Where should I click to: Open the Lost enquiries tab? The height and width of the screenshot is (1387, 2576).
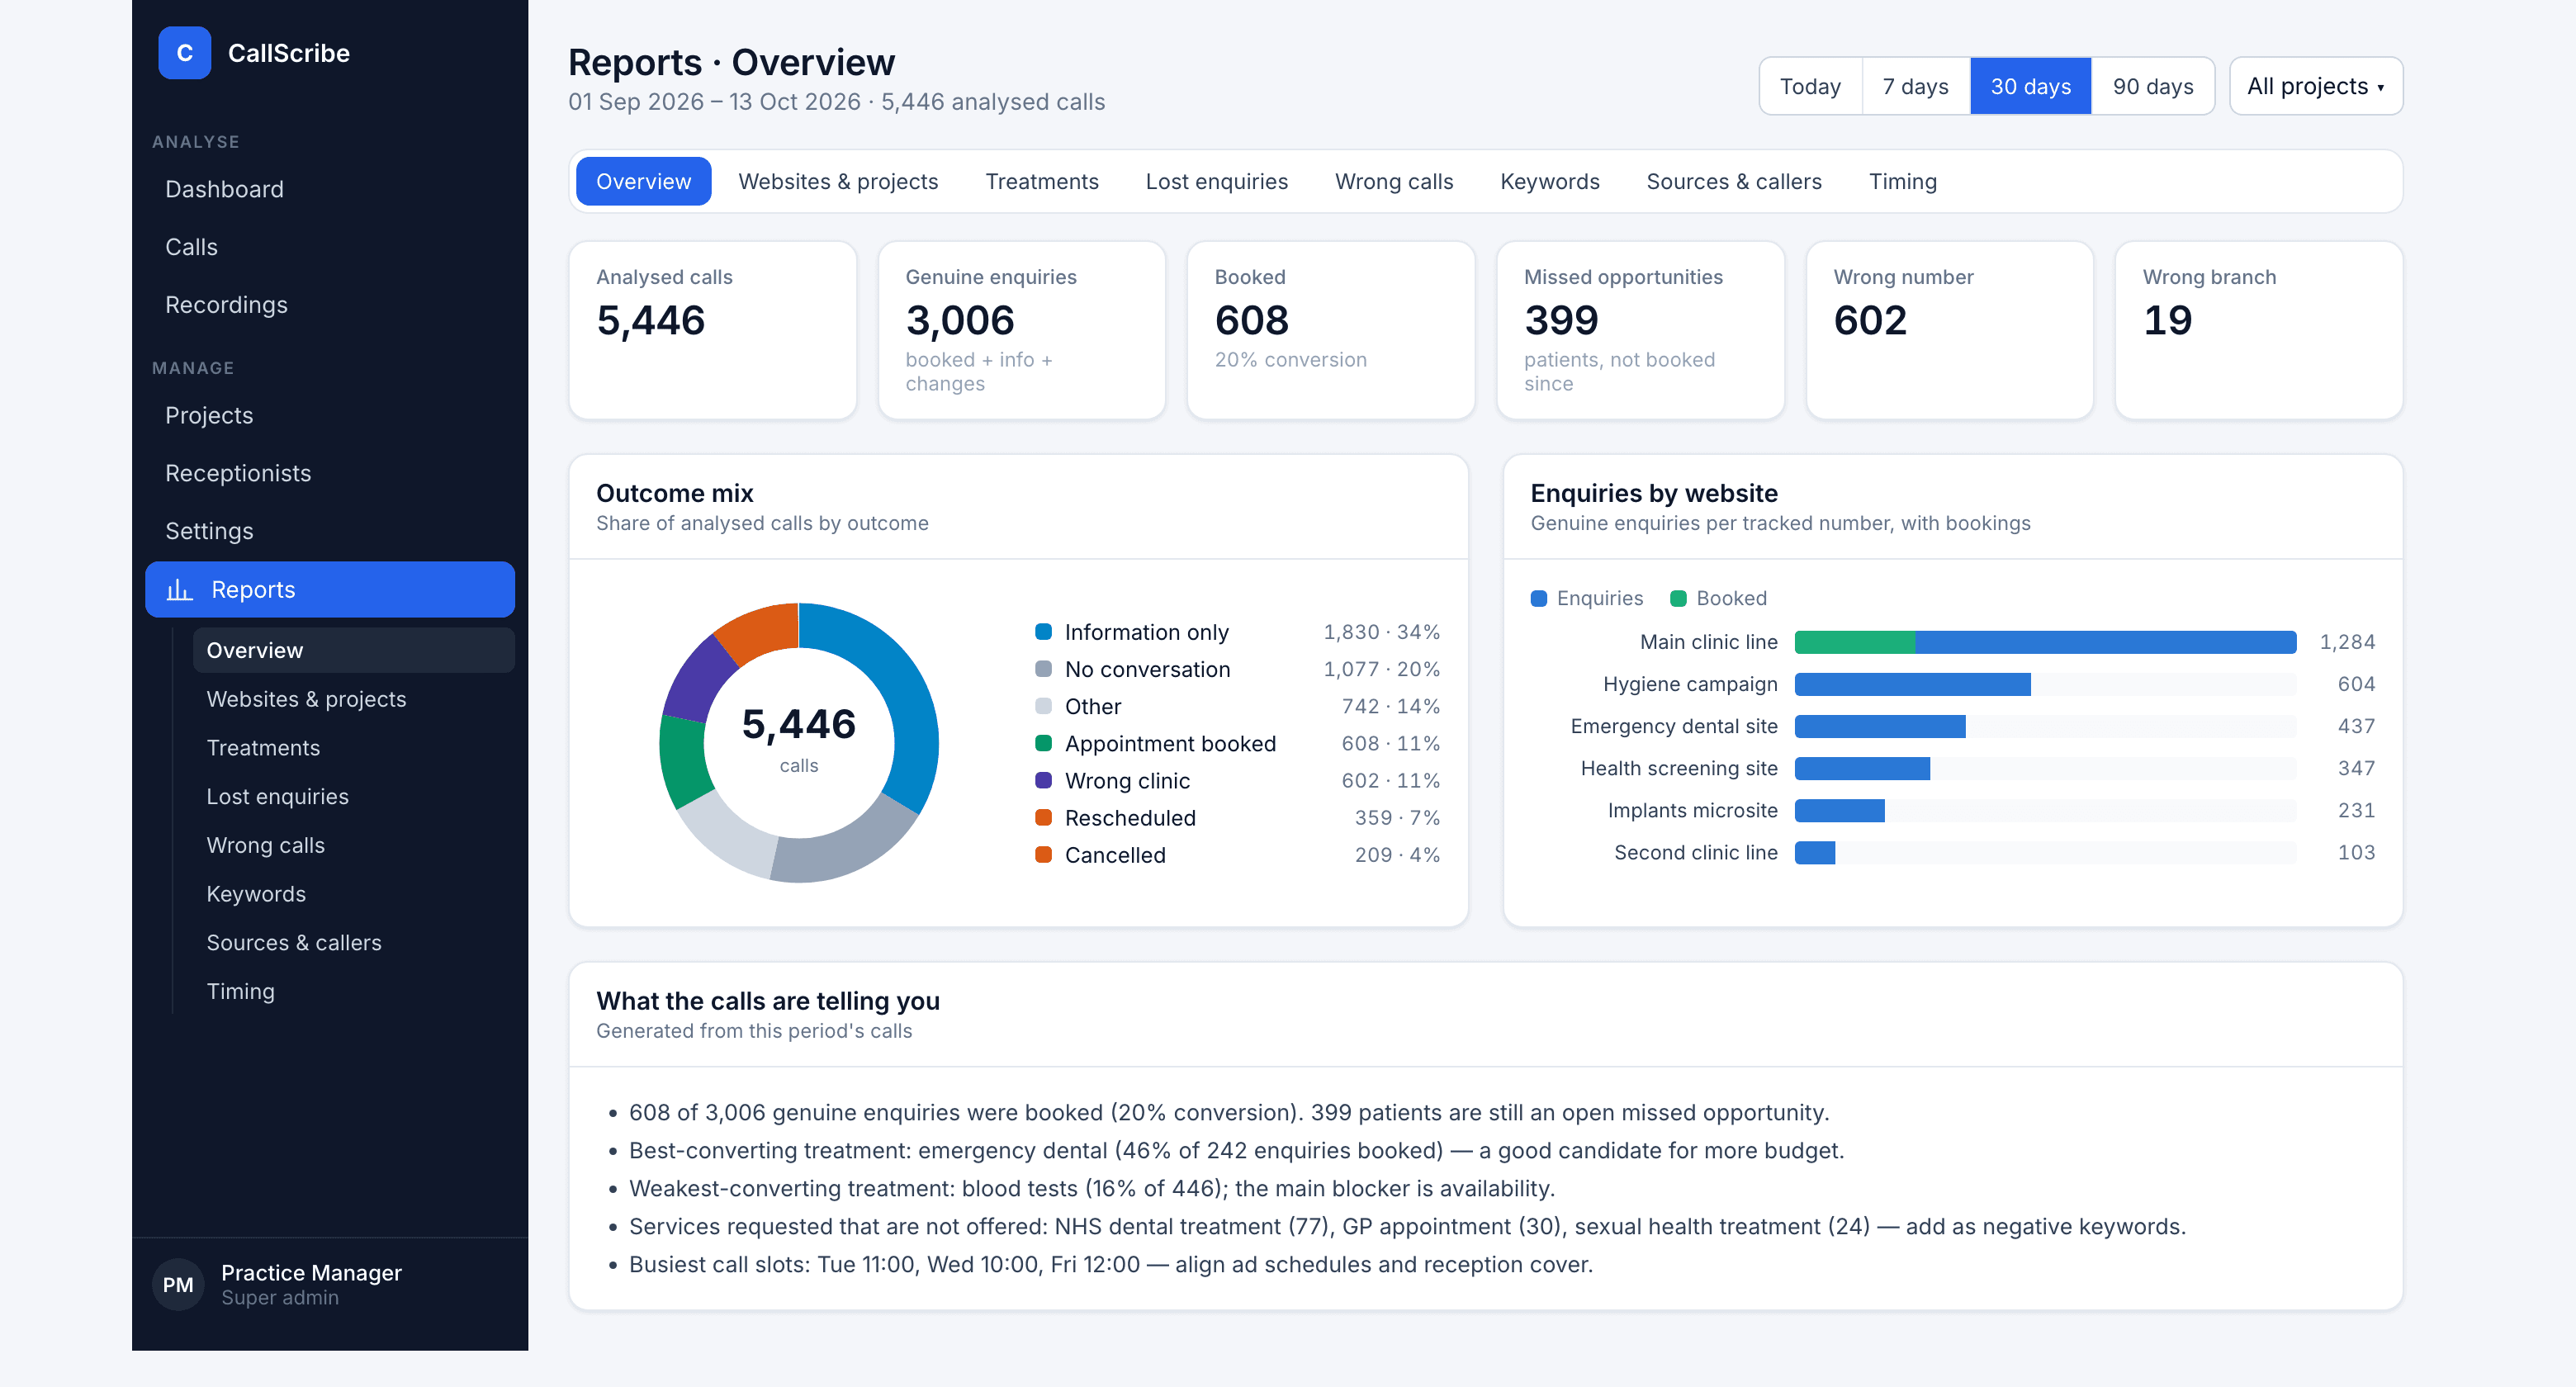tap(1216, 181)
